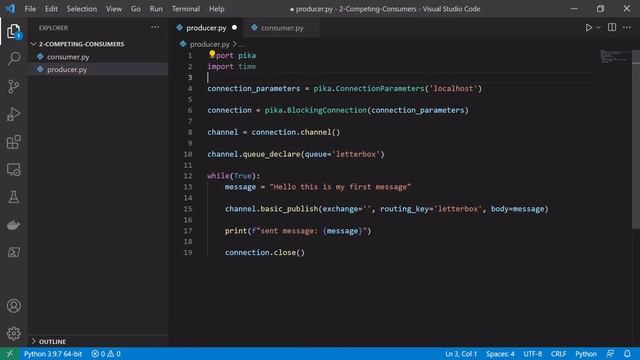The image size is (640, 360).
Task: Open the Docker whale icon
Action: (x=13, y=225)
